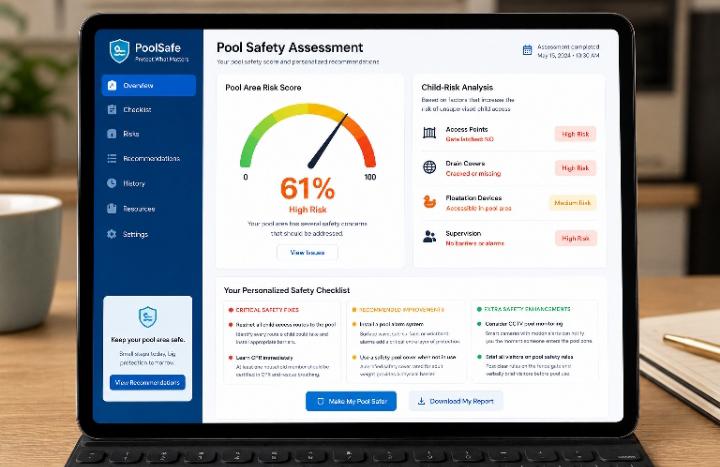Click the View Issues button

307,253
